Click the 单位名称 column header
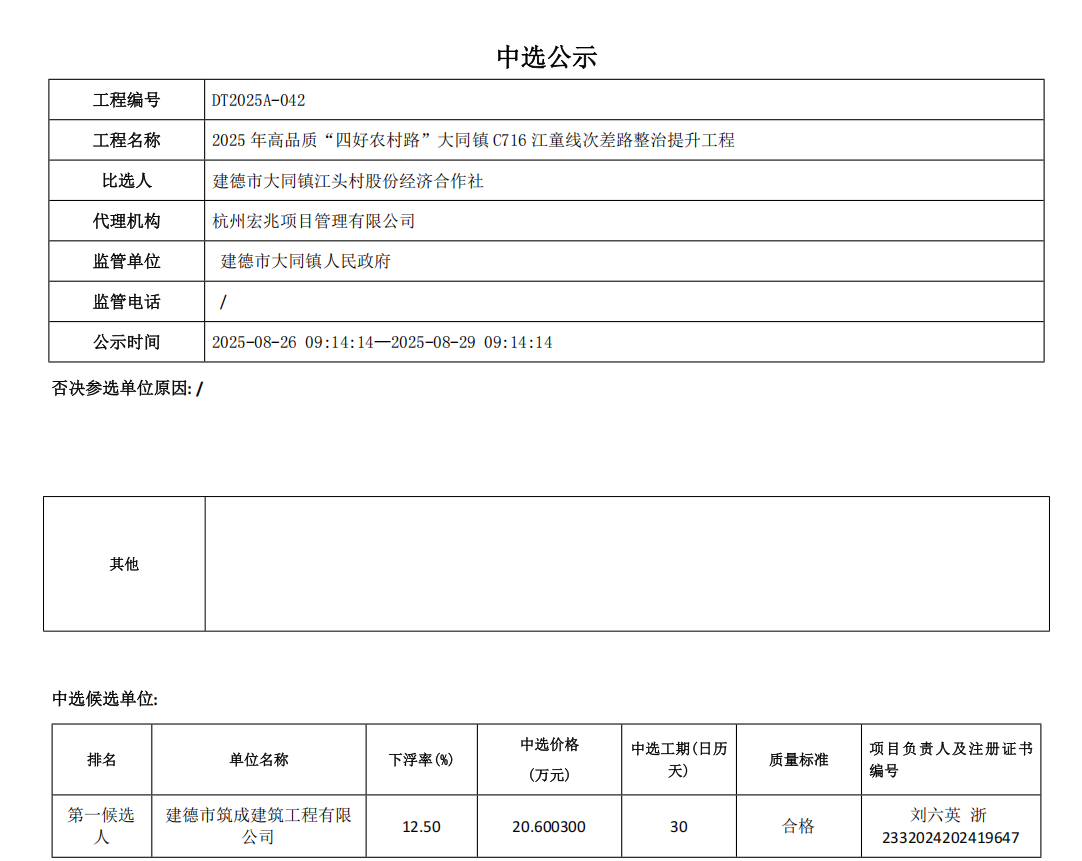Image resolution: width=1082 pixels, height=861 pixels. [258, 759]
